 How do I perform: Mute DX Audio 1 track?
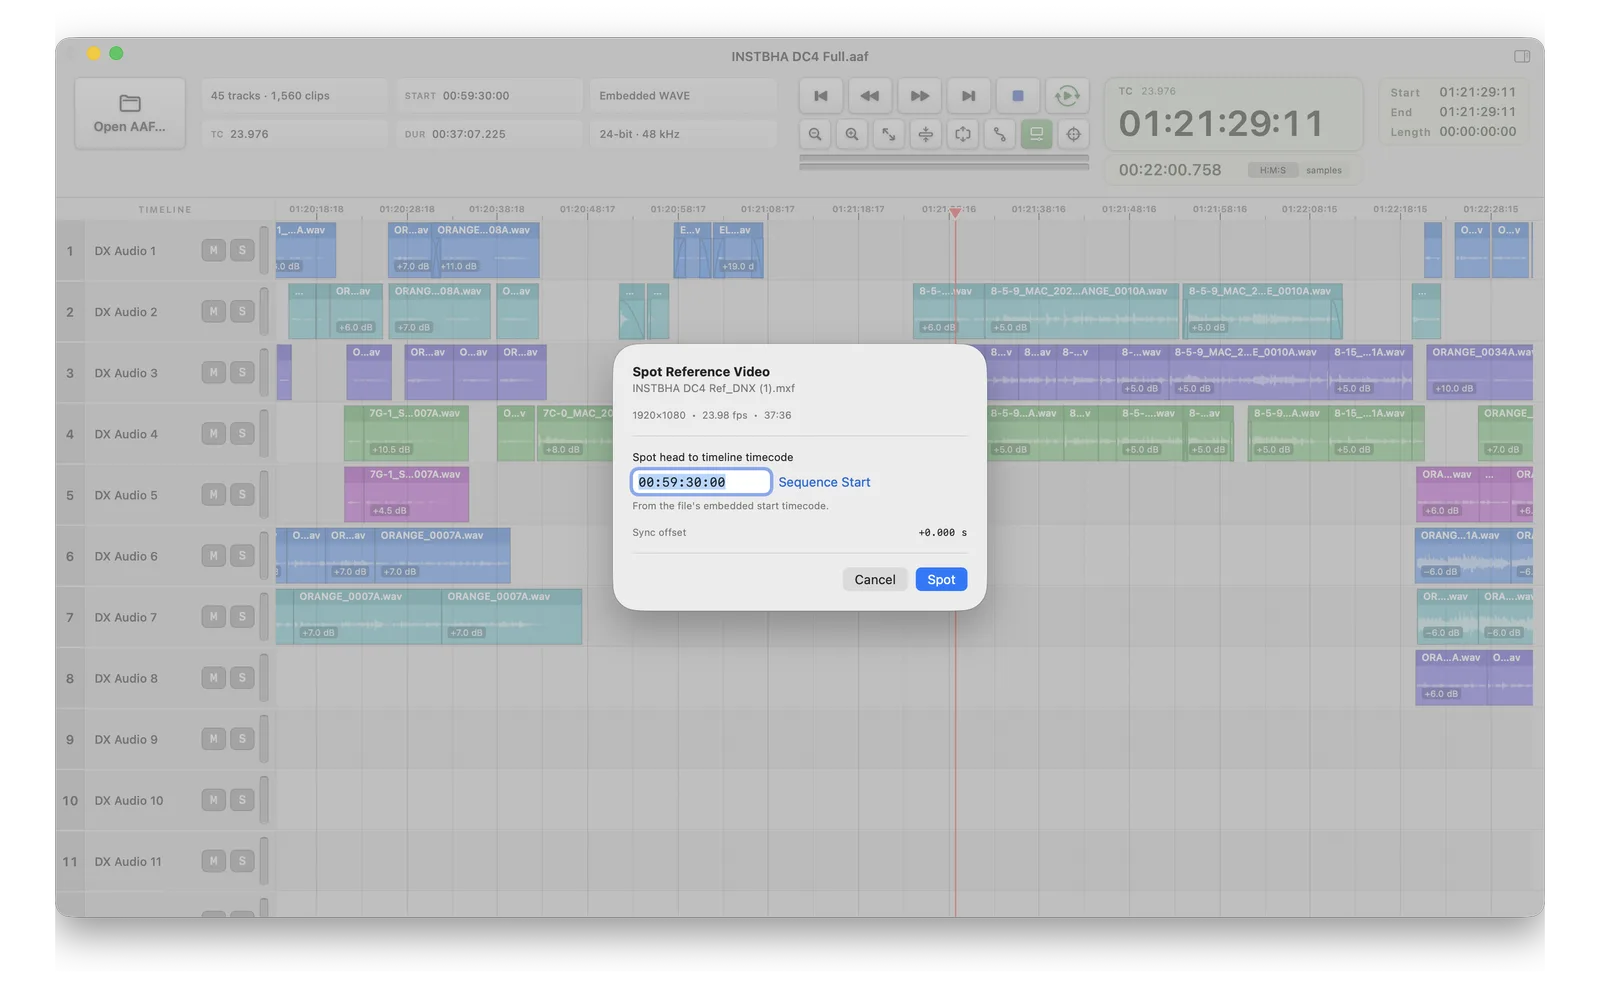coord(213,251)
